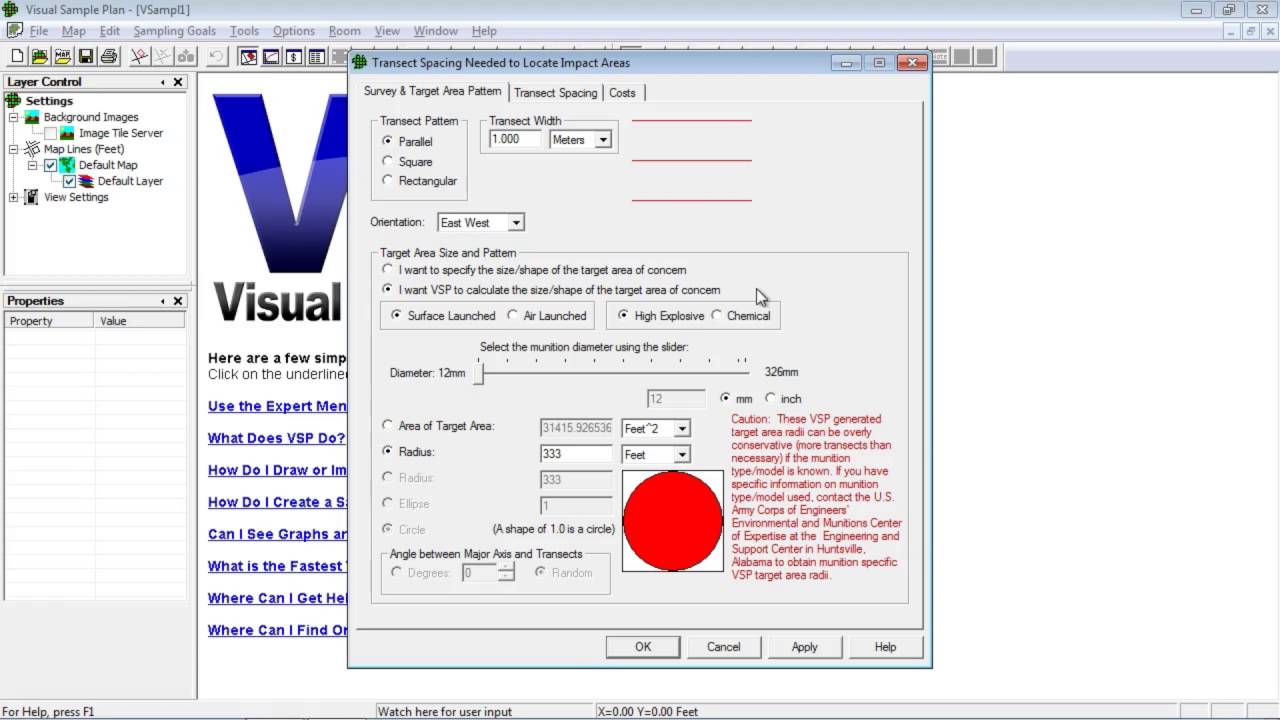Follow the 'Use the Expert Men...' link

coord(277,406)
